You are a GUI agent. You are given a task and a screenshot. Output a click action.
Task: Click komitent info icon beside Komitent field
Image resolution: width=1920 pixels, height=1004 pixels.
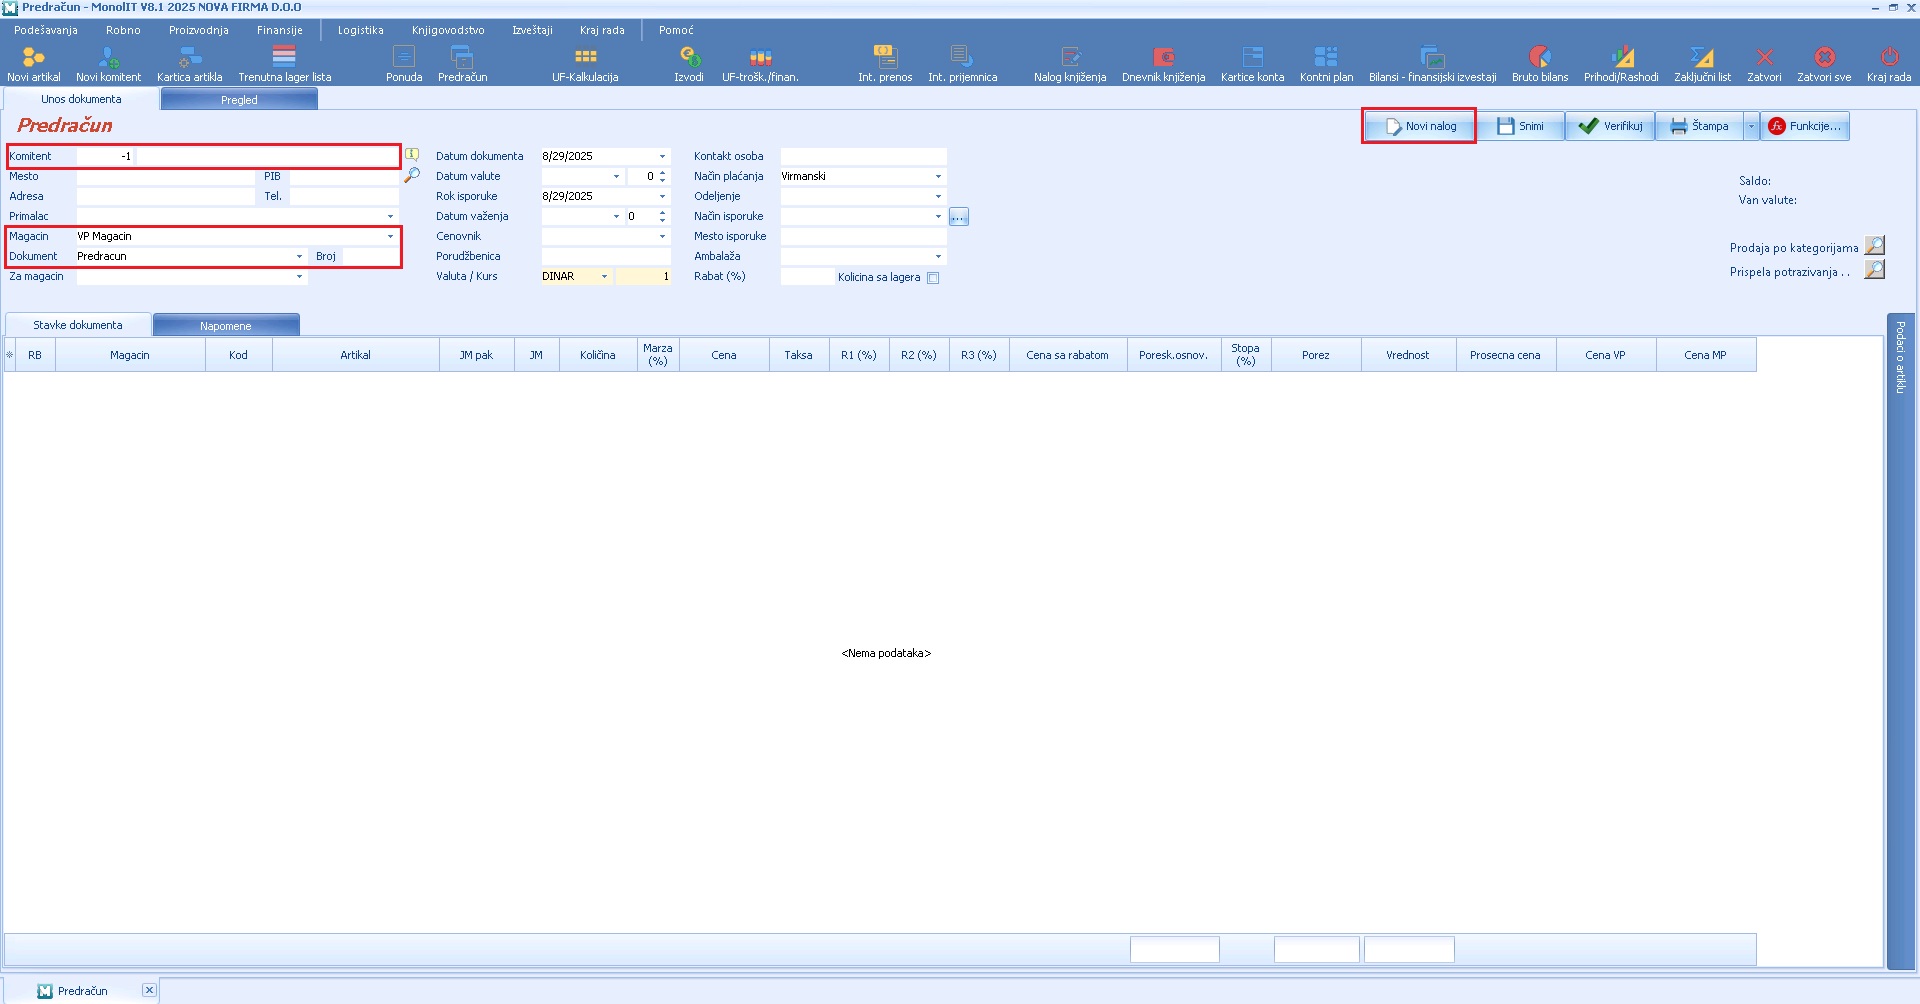tap(412, 155)
